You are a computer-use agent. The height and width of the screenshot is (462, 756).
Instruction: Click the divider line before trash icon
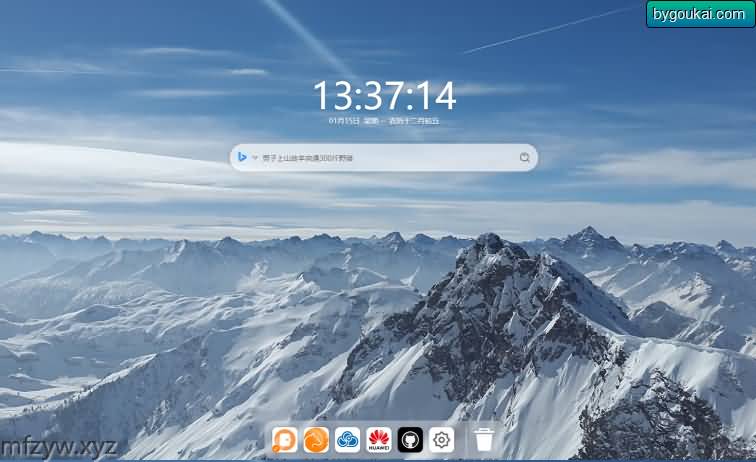point(465,440)
